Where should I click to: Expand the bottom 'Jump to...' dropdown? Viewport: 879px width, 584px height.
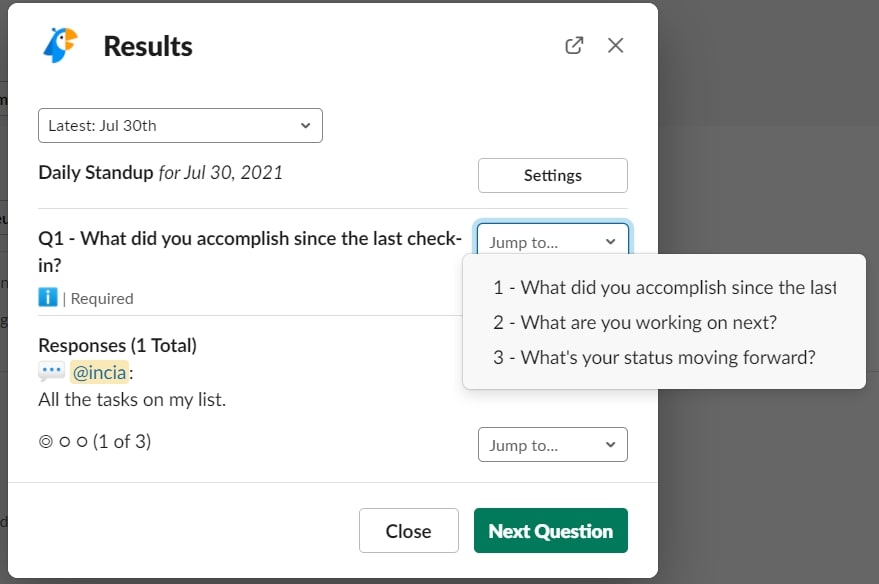(552, 445)
